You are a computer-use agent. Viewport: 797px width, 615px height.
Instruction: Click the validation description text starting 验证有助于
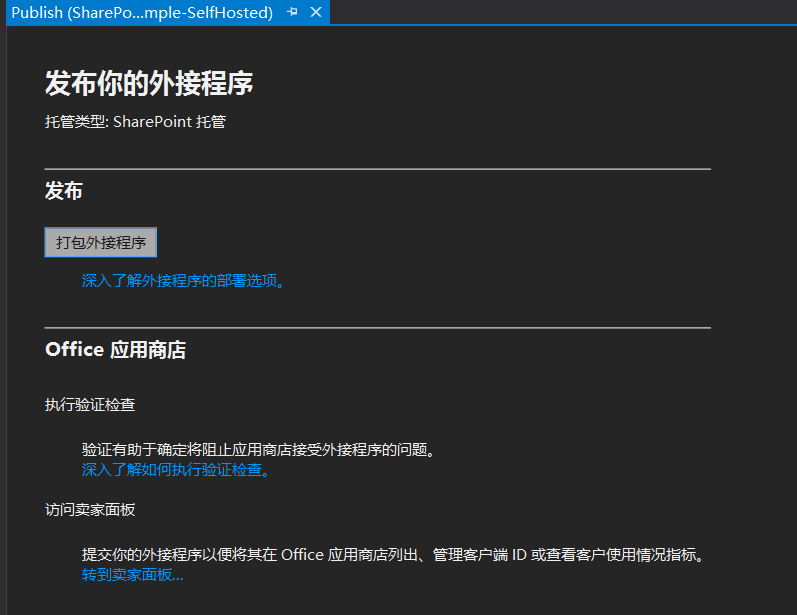[x=260, y=450]
